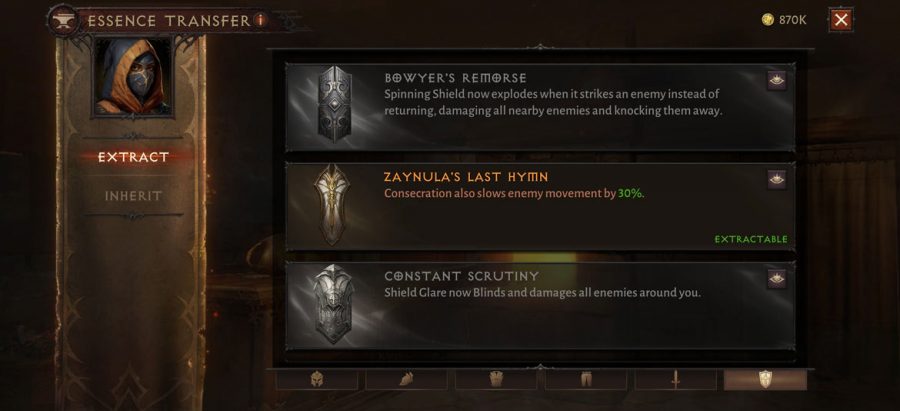This screenshot has width=900, height=411.
Task: Select the Zaynula's Last Hymn extractable entry
Action: [x=540, y=207]
